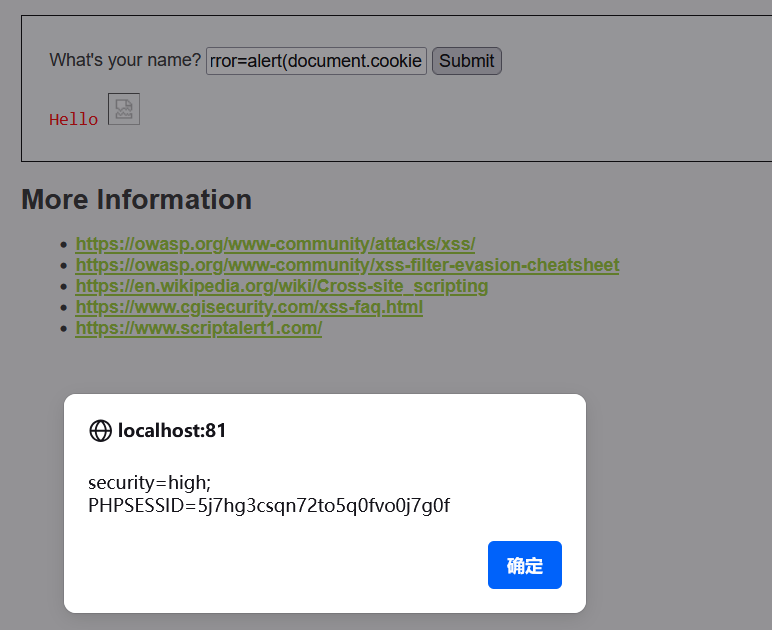
Task: Click the PHPSESSID cookie value text
Action: (x=269, y=505)
